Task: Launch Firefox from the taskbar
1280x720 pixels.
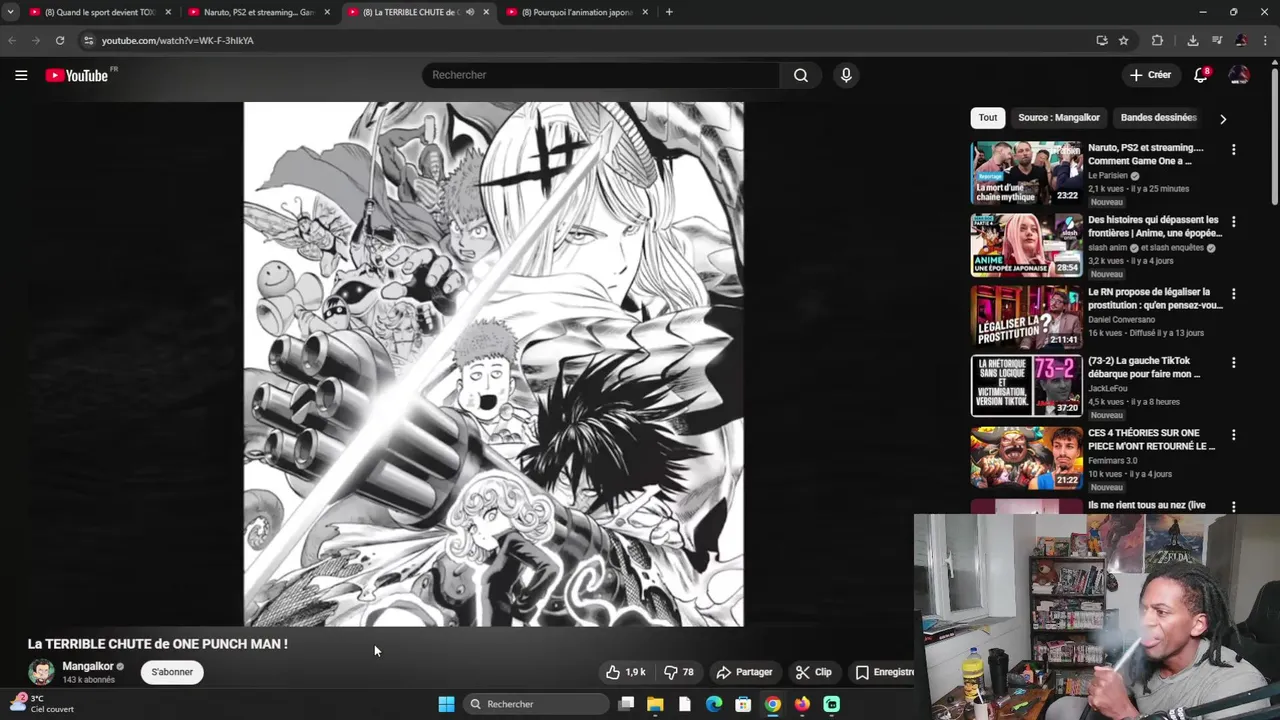Action: 802,704
